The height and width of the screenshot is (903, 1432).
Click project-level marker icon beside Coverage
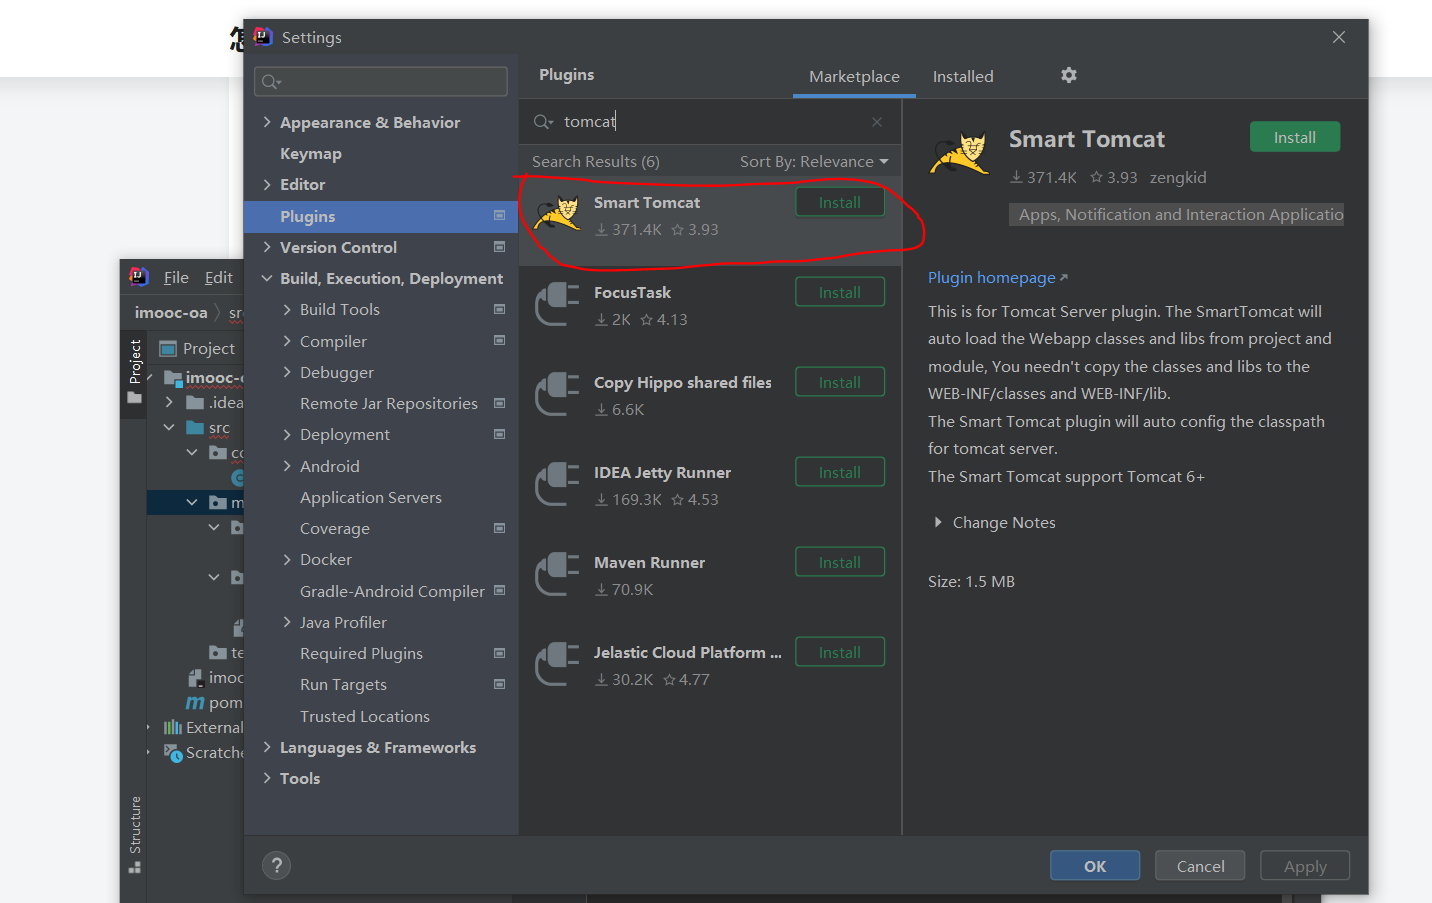[500, 528]
